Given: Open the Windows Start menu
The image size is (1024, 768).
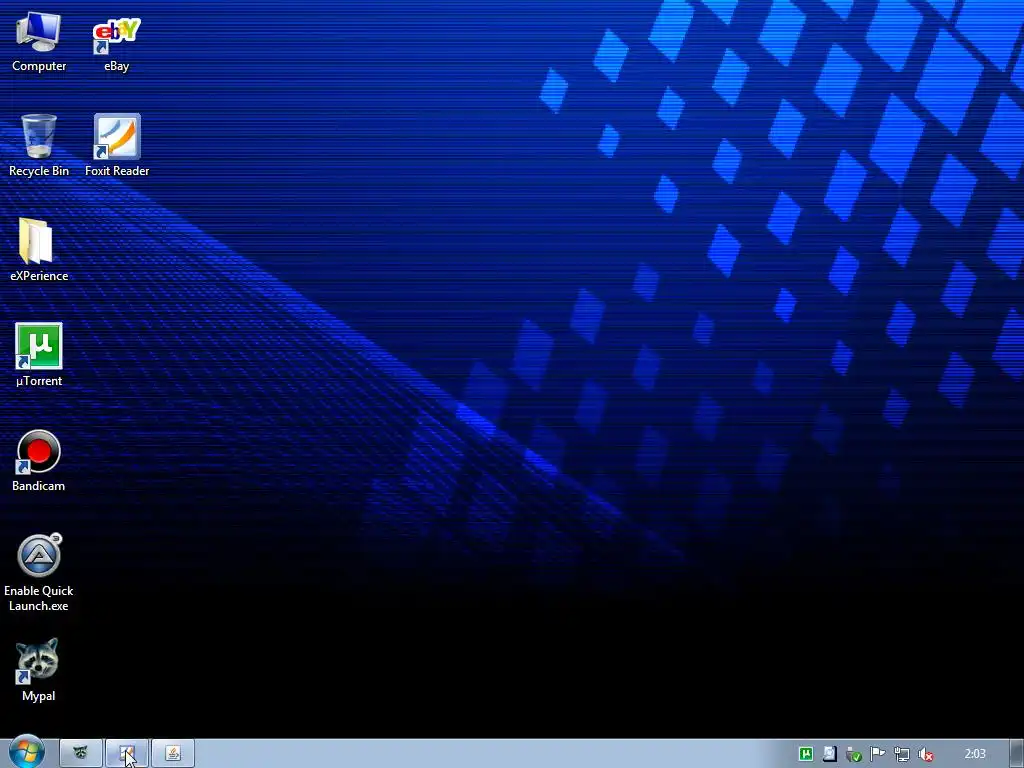Looking at the screenshot, I should click(x=26, y=752).
